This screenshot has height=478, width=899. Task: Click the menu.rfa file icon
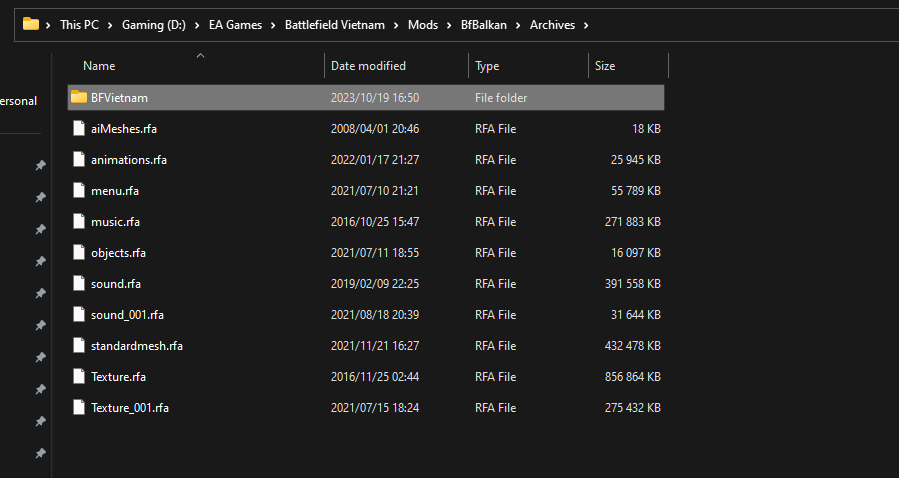point(79,191)
